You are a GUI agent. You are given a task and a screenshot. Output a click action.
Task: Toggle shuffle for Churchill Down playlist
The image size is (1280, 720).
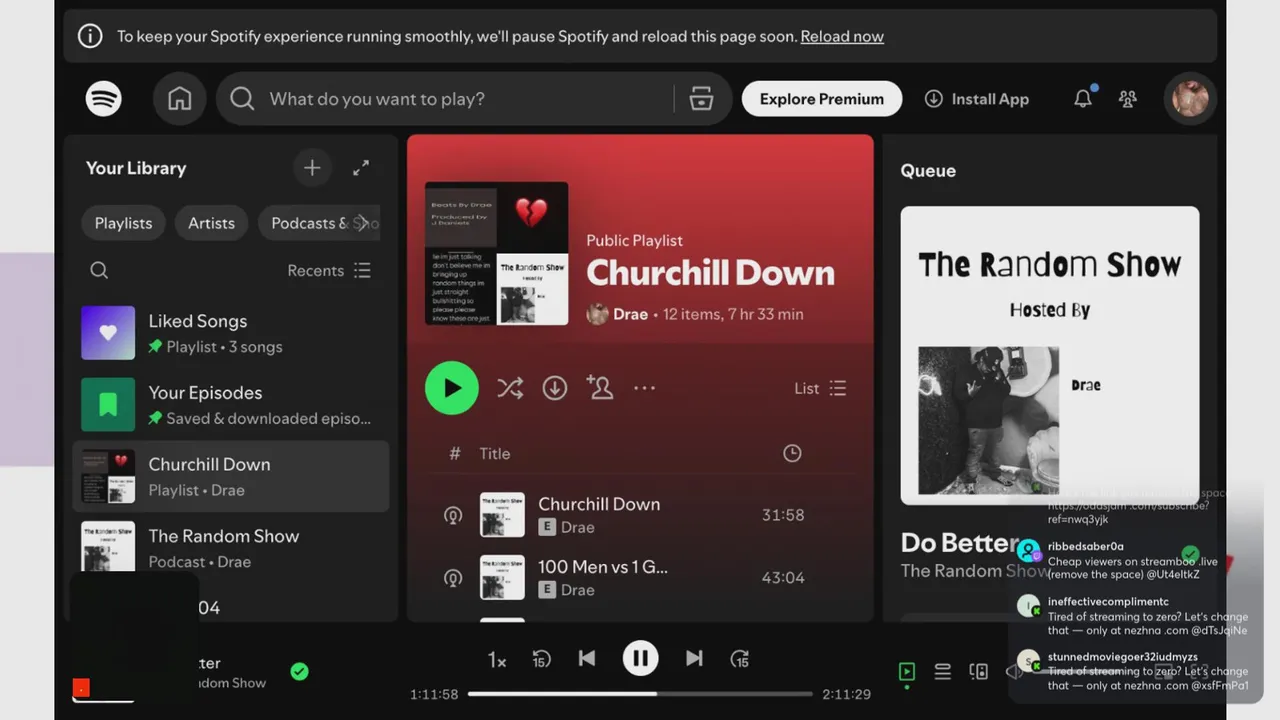point(510,388)
